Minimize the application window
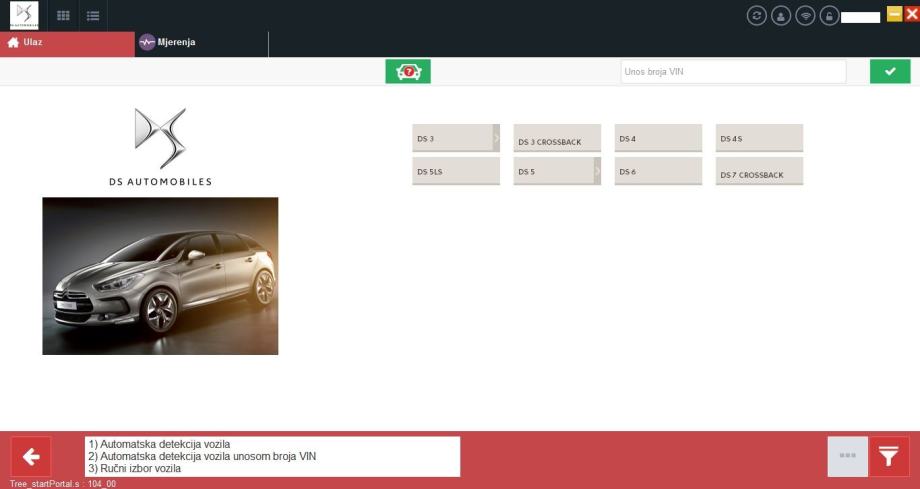 pos(894,14)
